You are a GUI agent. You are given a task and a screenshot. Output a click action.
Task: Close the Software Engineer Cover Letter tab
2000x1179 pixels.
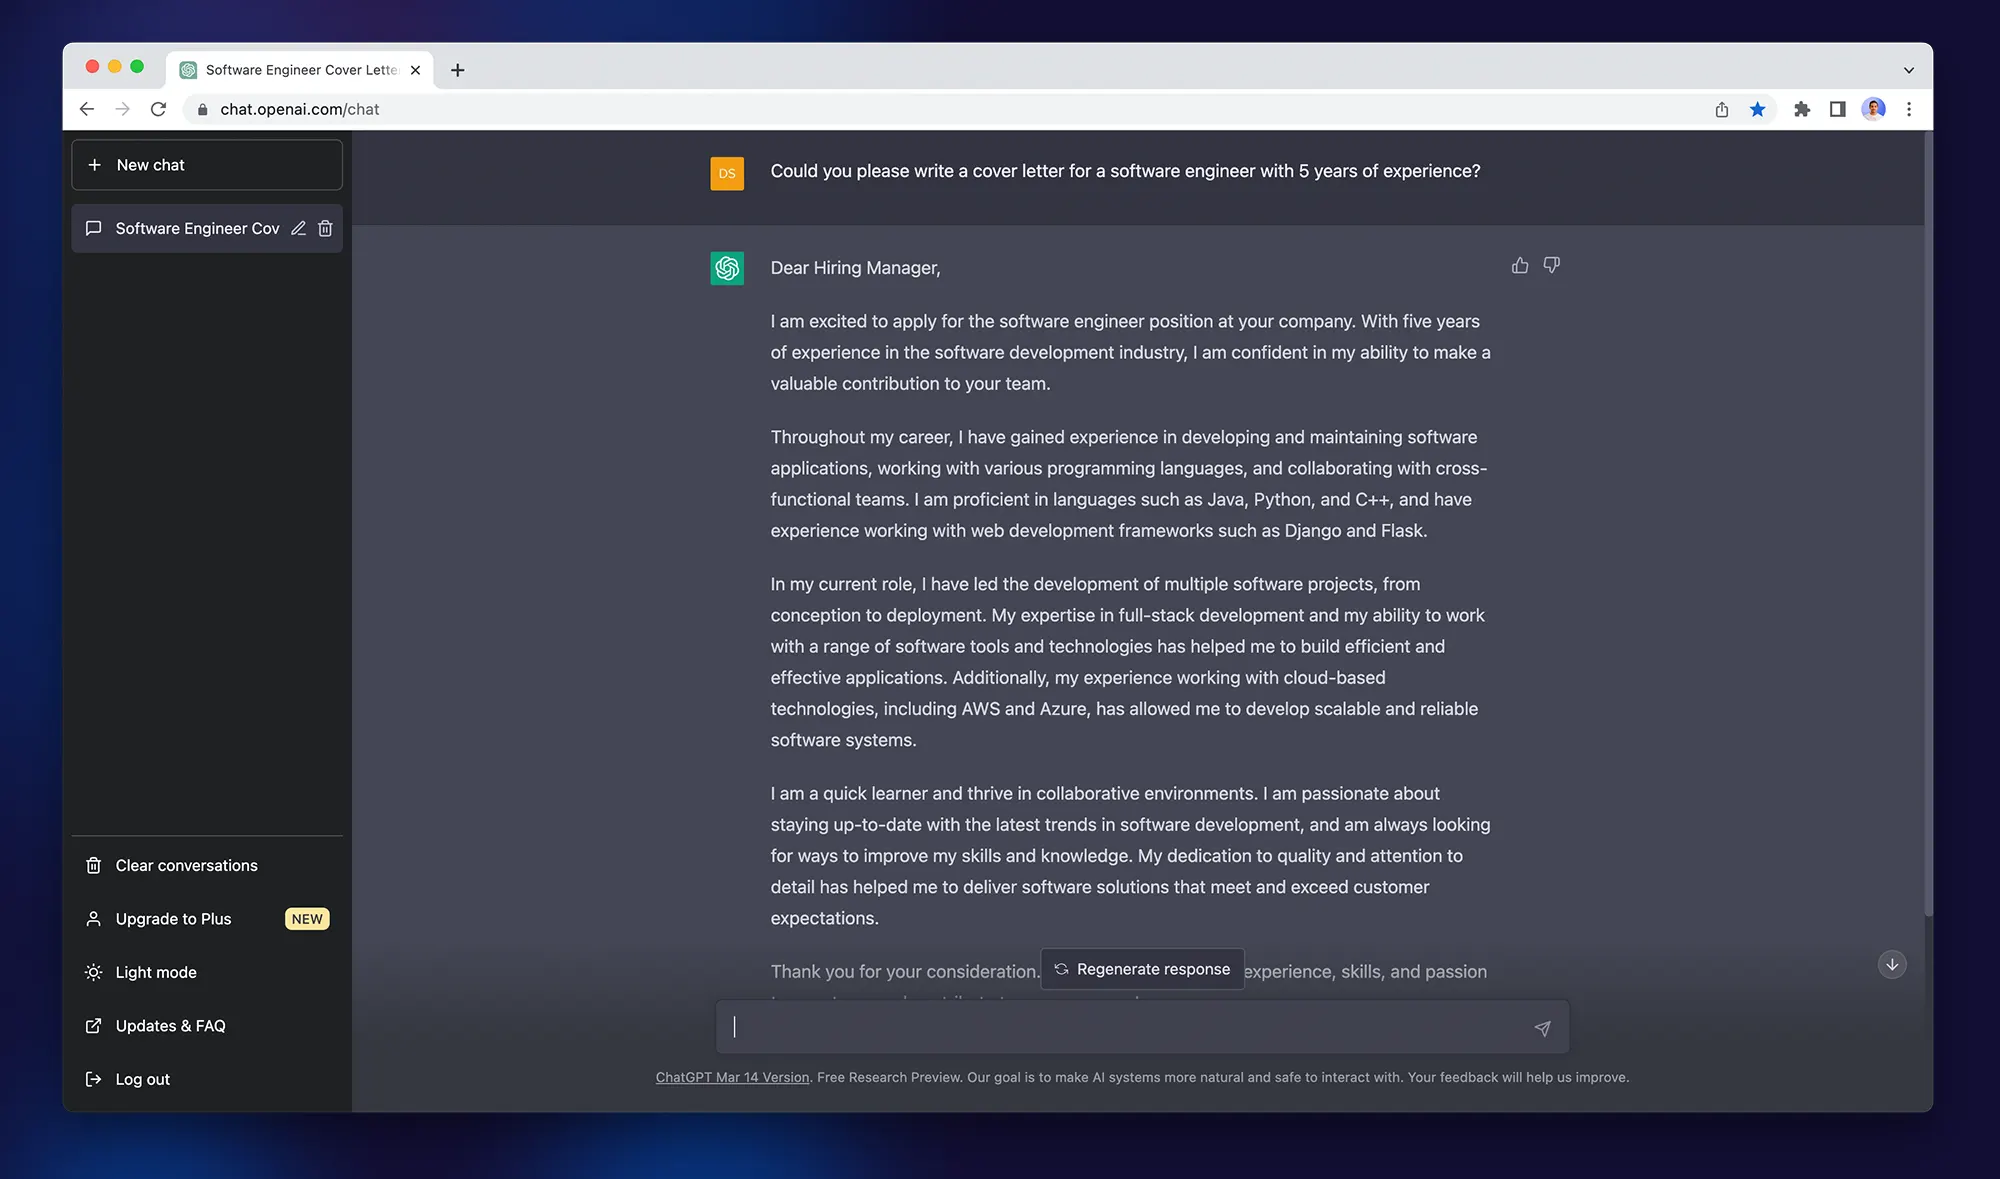415,70
